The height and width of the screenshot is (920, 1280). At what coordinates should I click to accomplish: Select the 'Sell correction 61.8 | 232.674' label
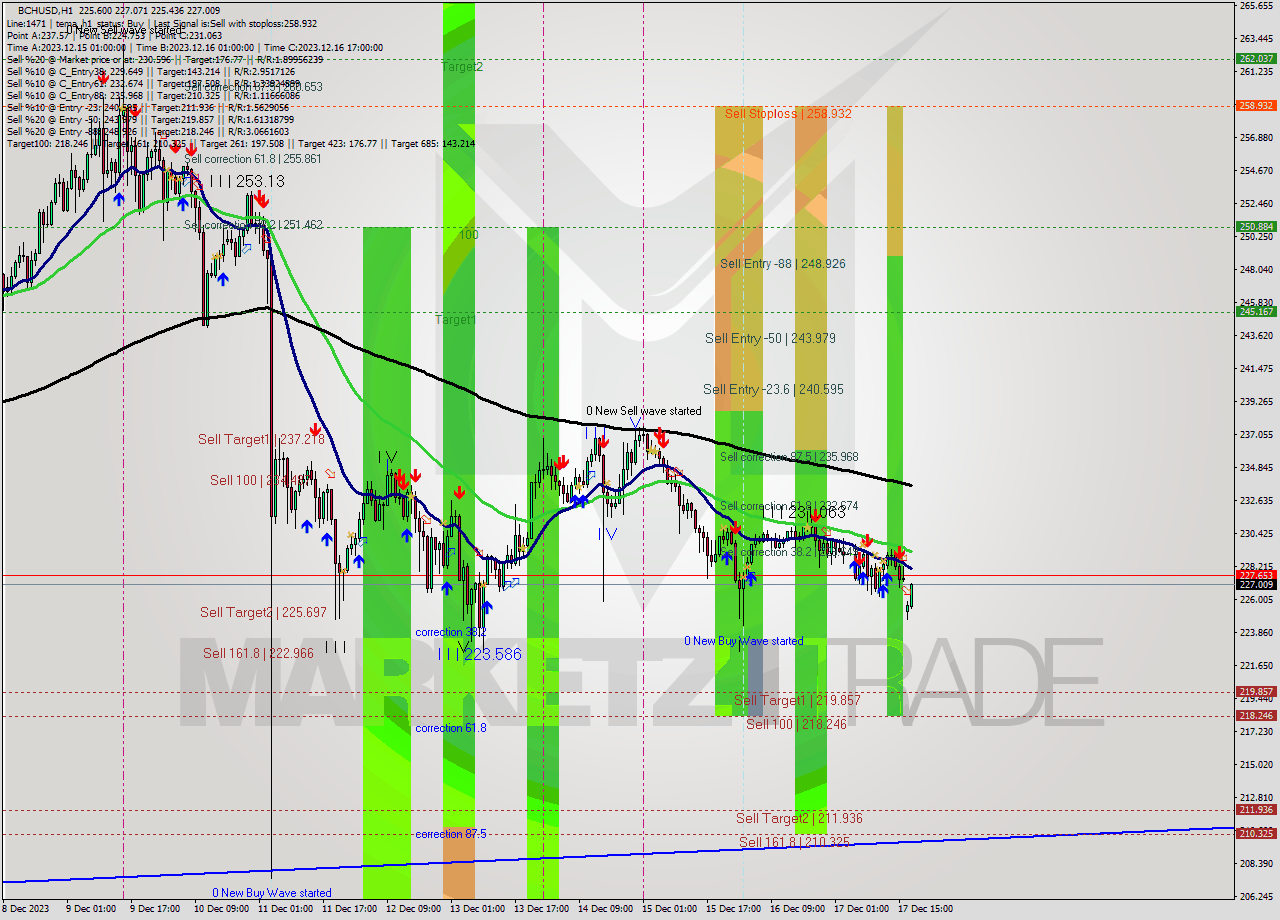(789, 506)
